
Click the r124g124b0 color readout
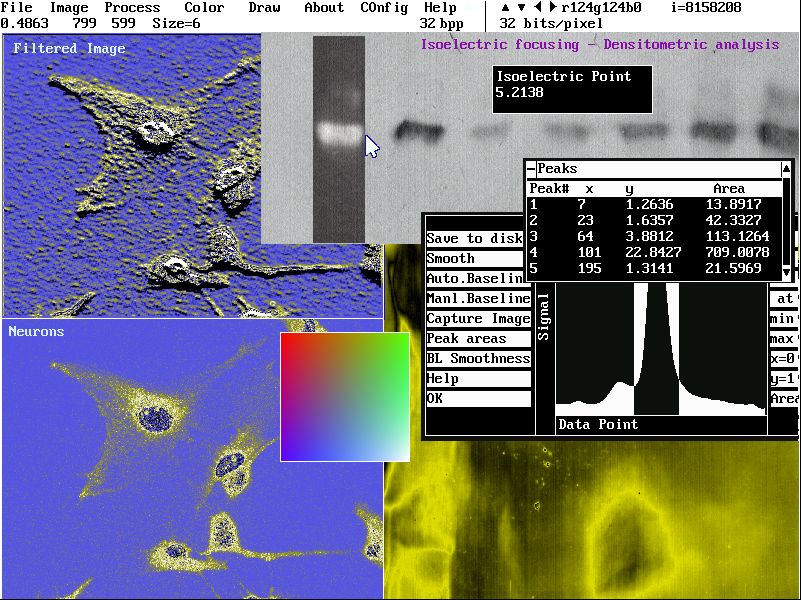[601, 8]
